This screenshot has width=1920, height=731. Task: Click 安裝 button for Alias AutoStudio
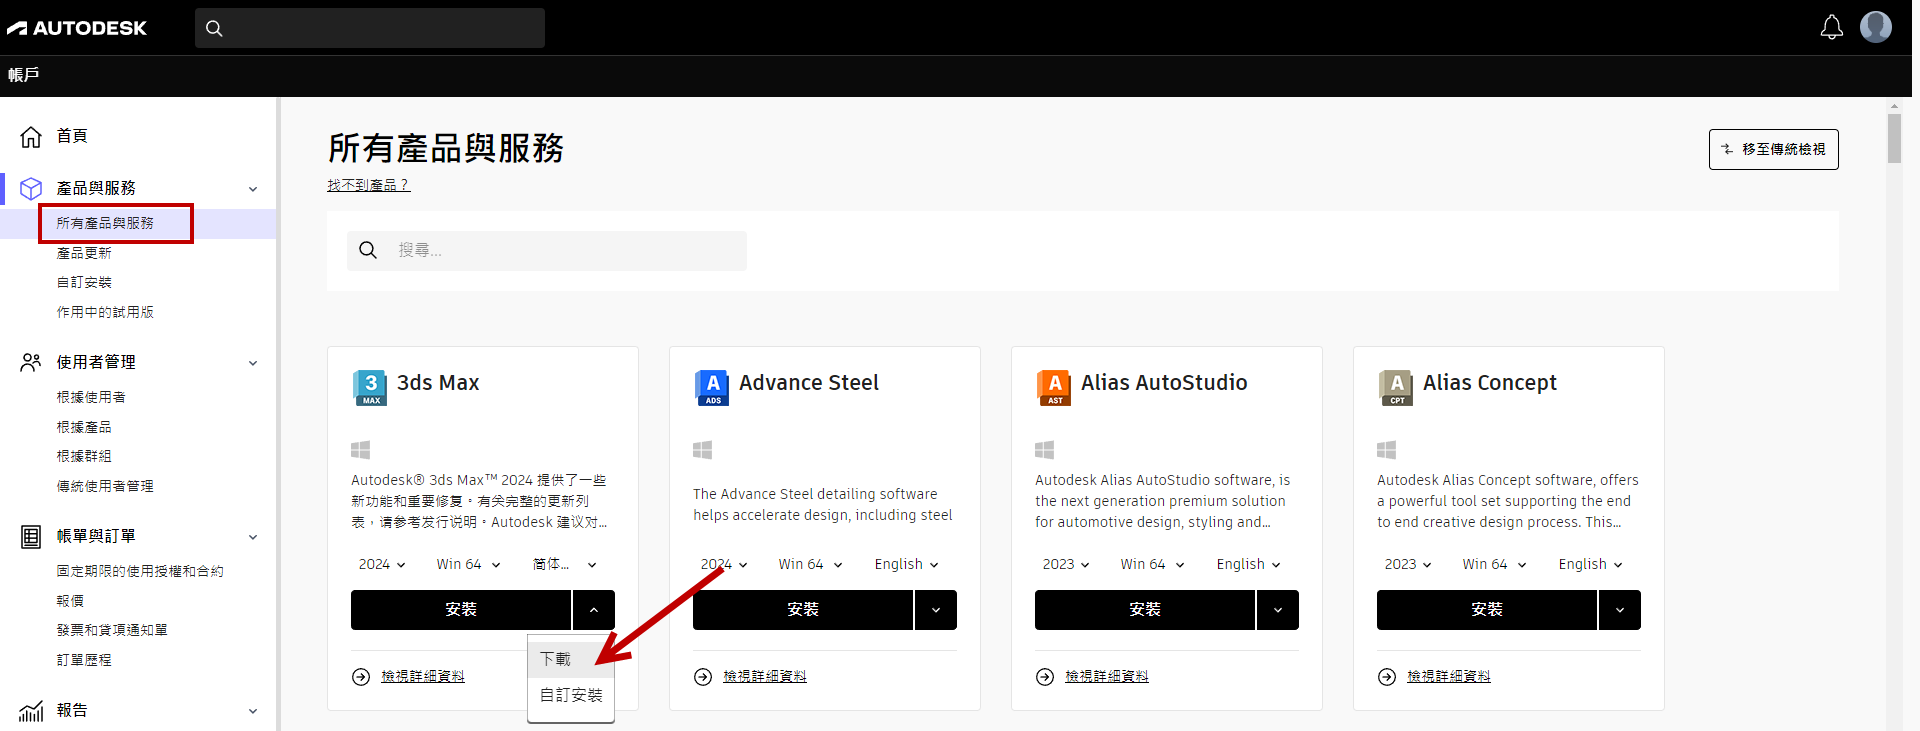tap(1144, 610)
